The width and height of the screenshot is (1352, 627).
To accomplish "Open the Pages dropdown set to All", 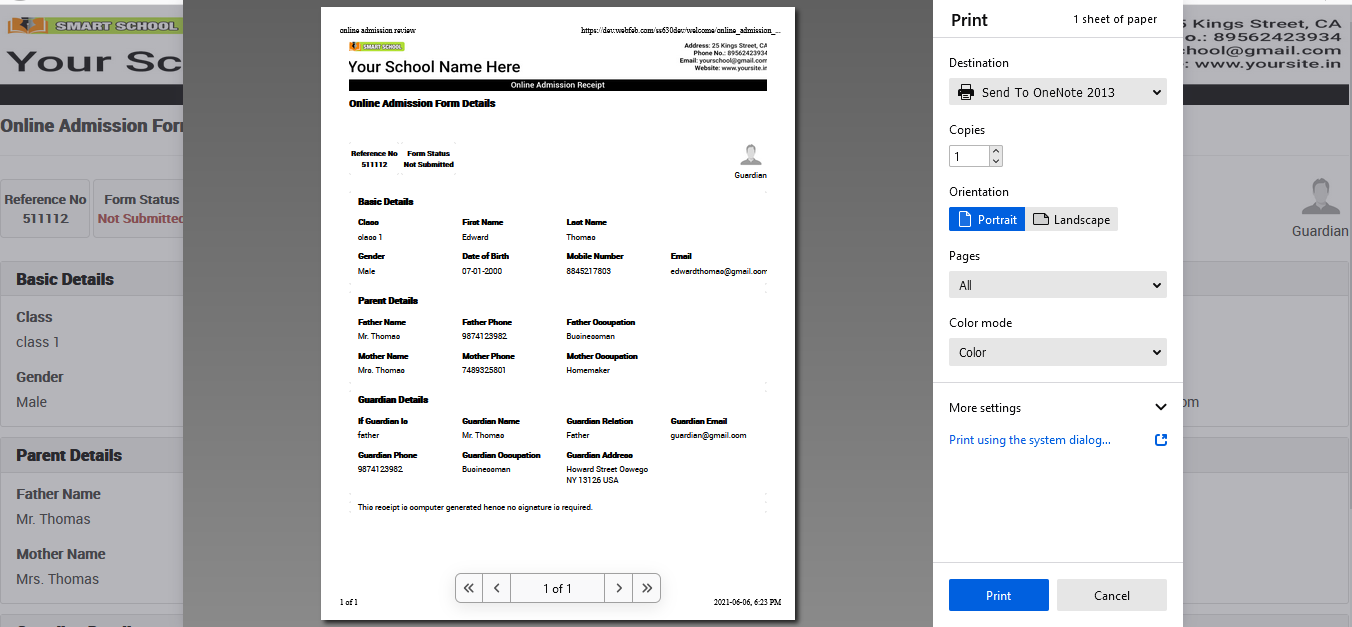I will (1057, 285).
